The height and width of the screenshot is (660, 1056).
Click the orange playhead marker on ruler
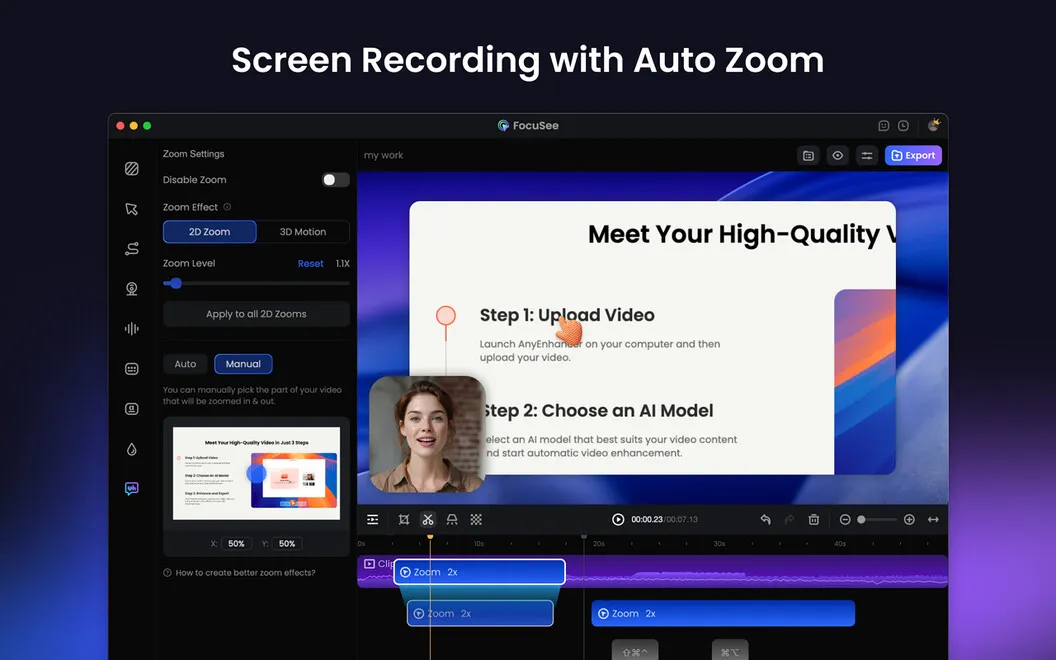click(430, 537)
